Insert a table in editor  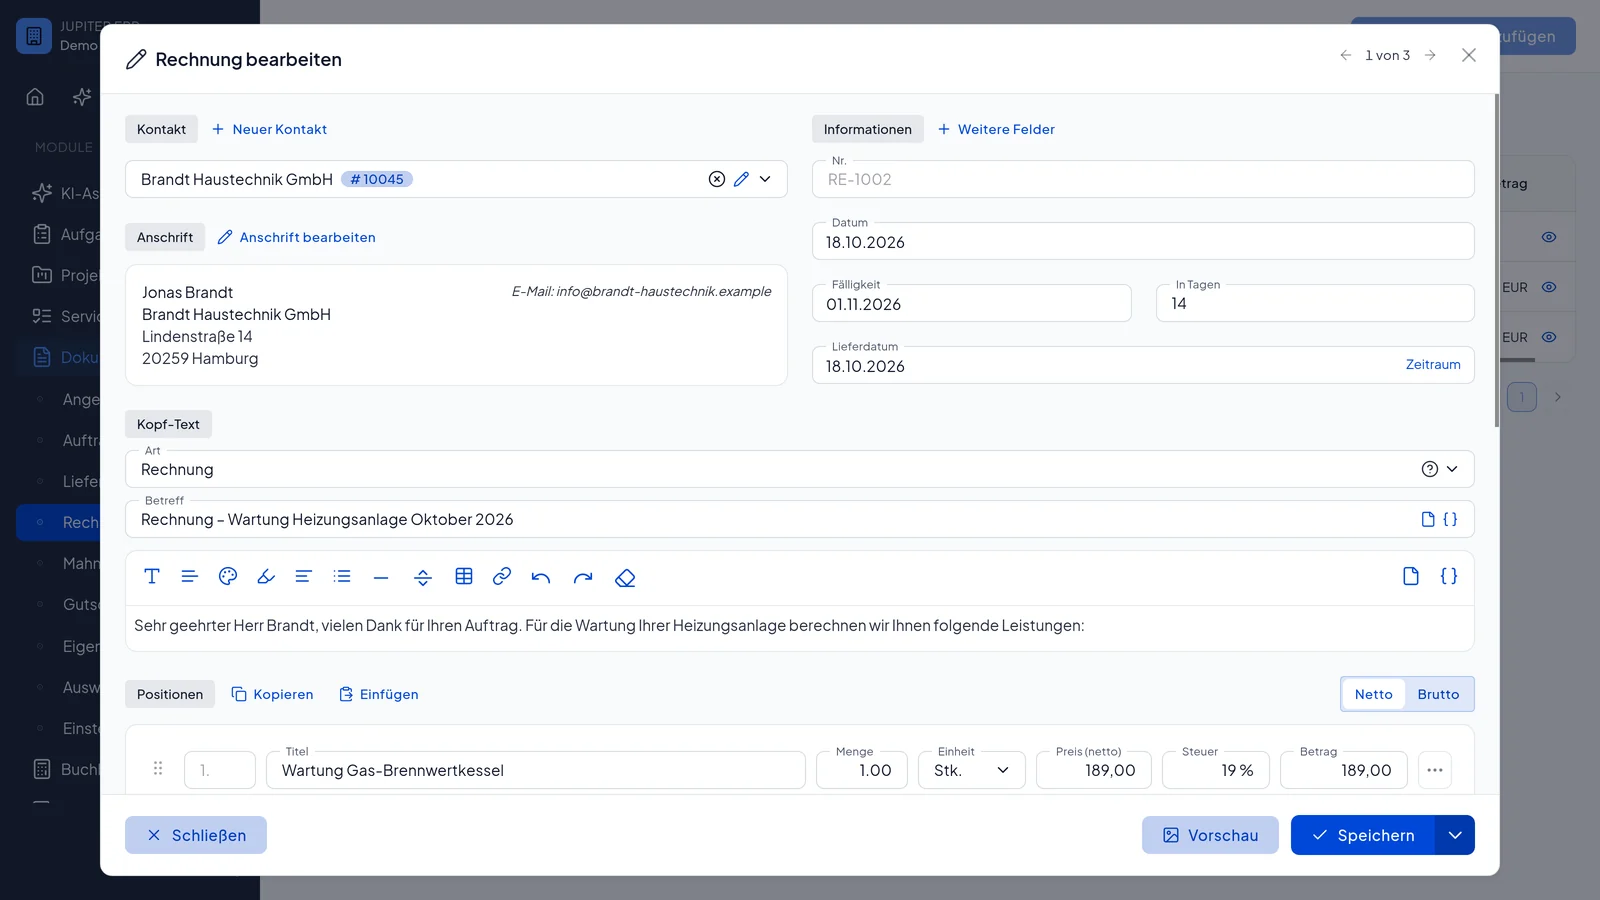coord(464,576)
